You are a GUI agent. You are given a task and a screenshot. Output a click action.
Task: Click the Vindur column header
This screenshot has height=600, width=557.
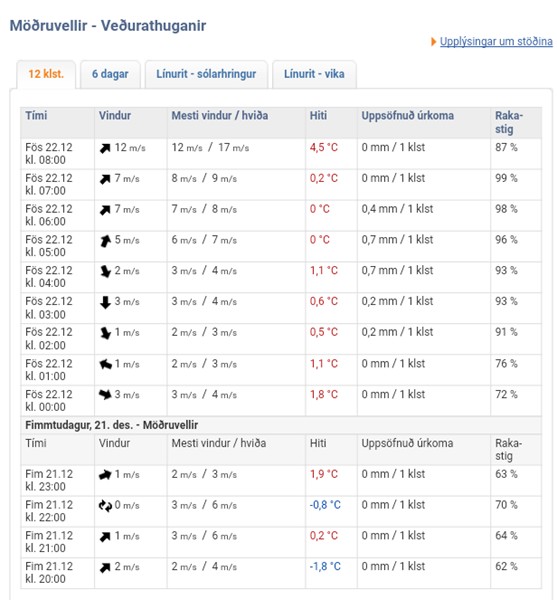[x=115, y=116]
